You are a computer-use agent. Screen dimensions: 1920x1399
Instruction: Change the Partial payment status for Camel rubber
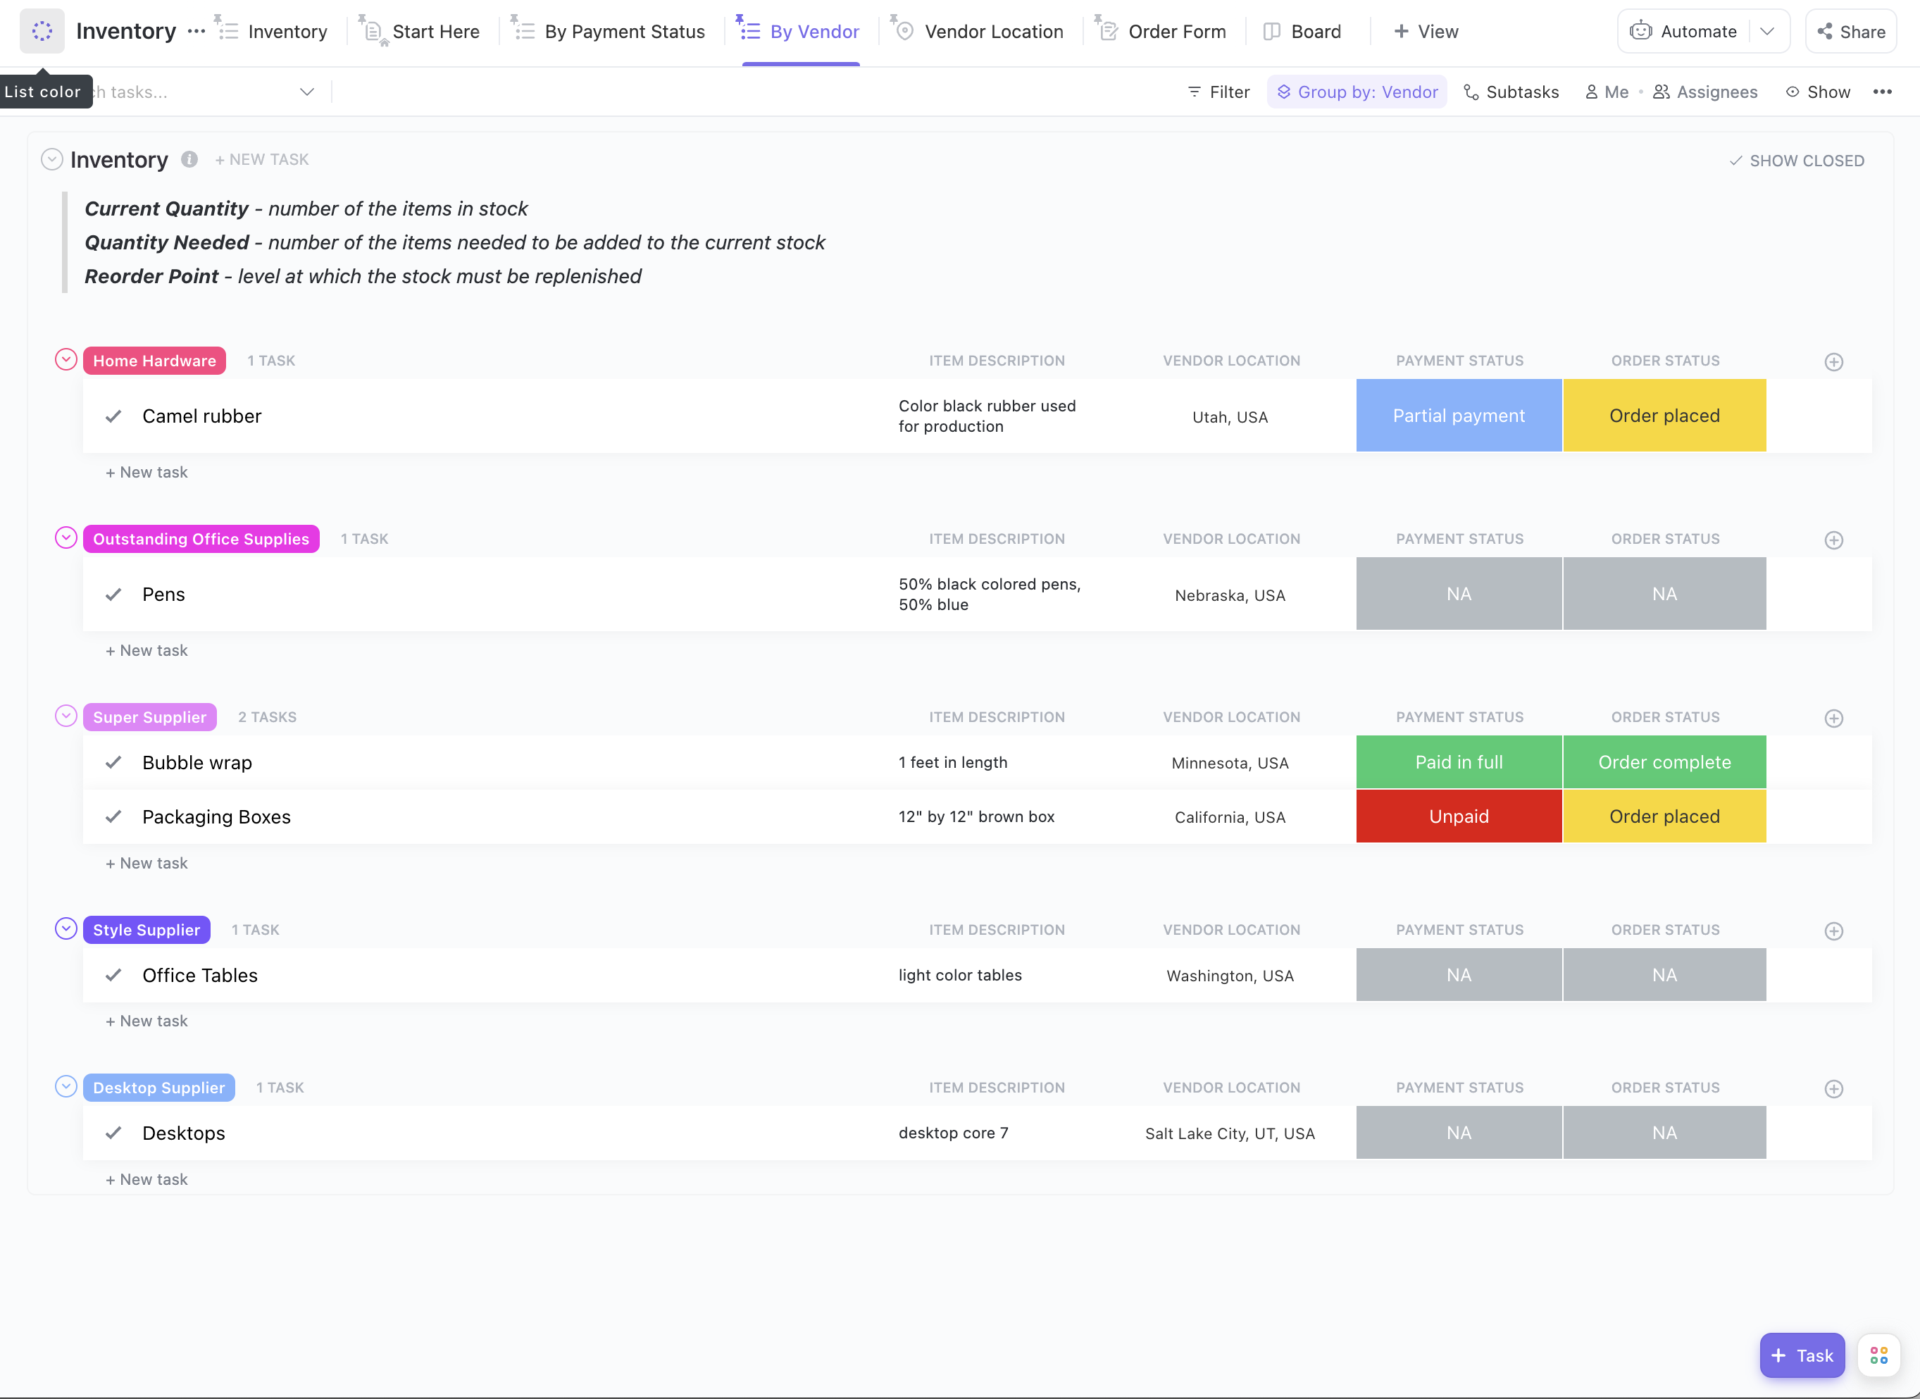point(1458,415)
